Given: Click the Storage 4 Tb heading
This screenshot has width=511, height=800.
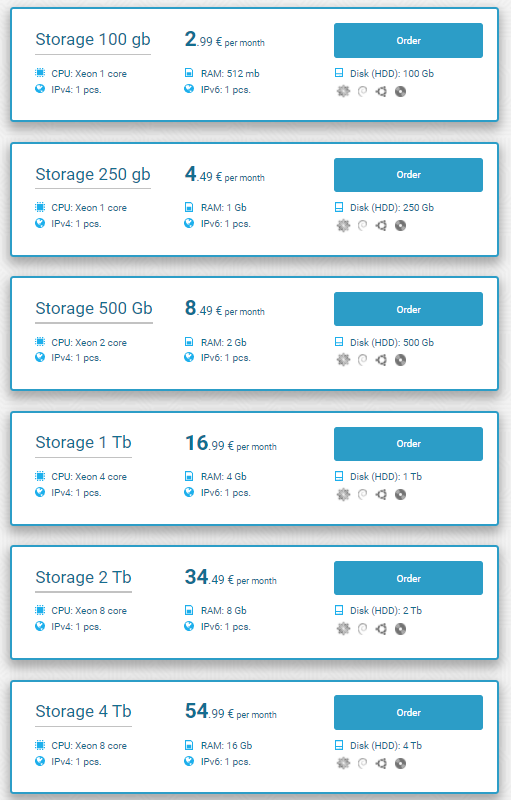Looking at the screenshot, I should coord(84,711).
